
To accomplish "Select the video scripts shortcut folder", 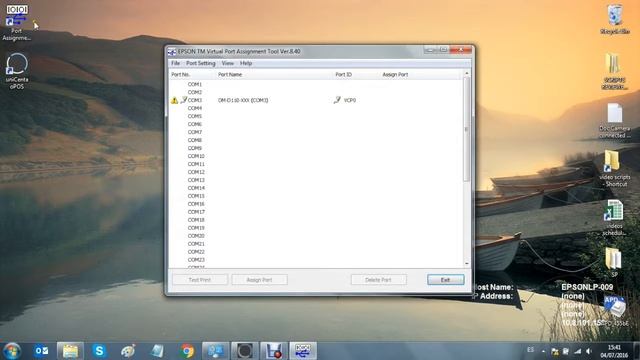I will pos(615,169).
